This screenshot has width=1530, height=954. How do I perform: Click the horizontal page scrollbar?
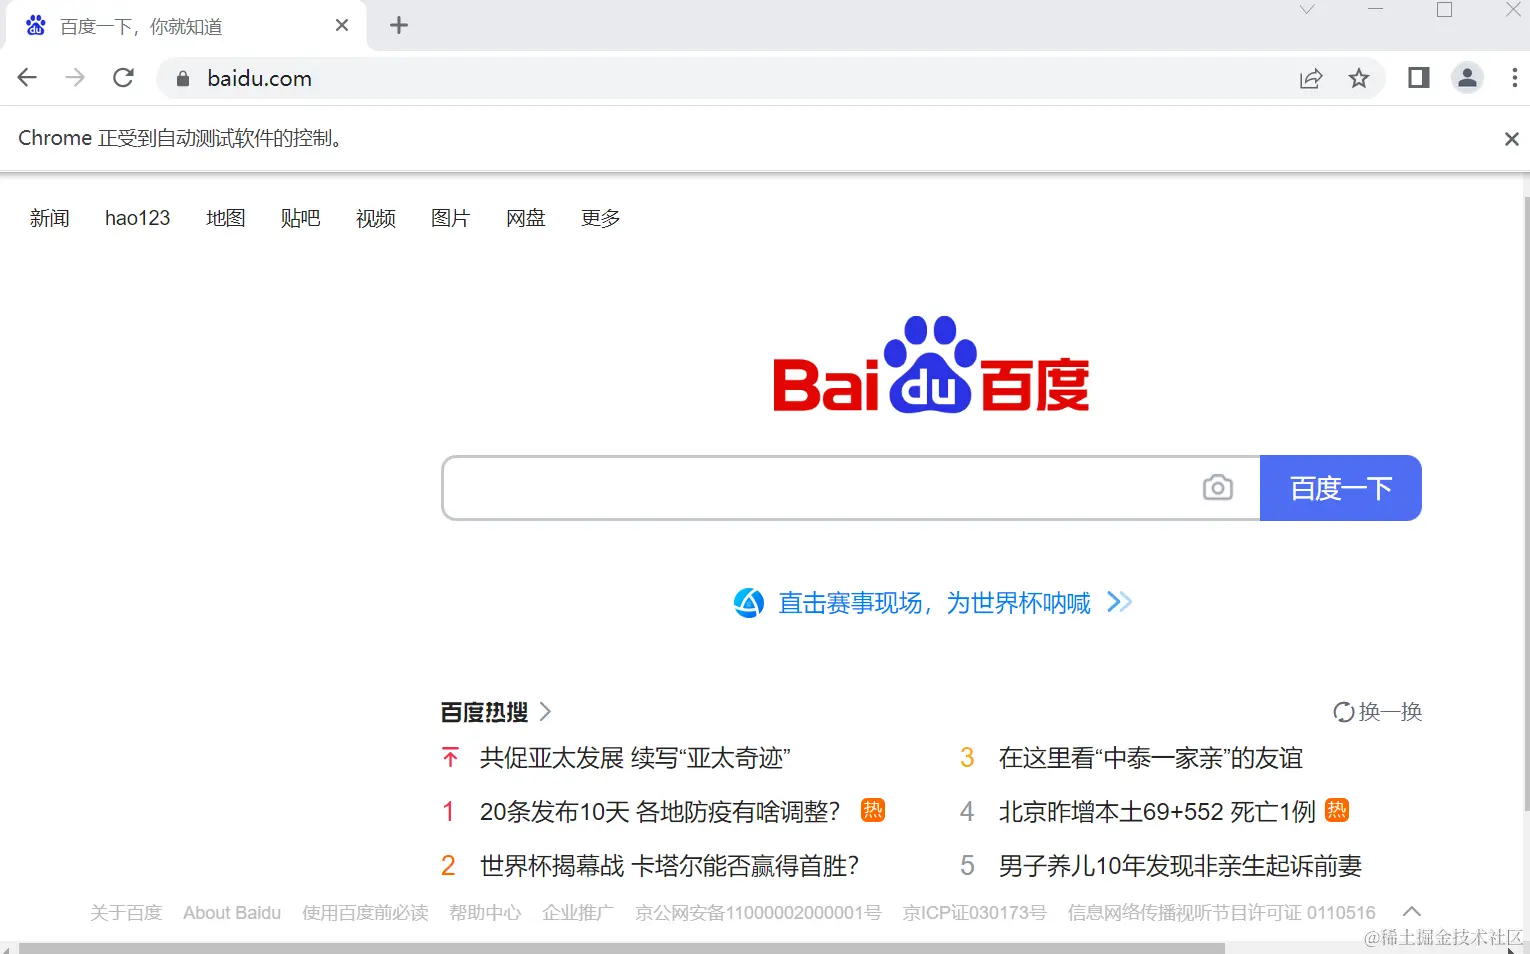pyautogui.click(x=620, y=948)
